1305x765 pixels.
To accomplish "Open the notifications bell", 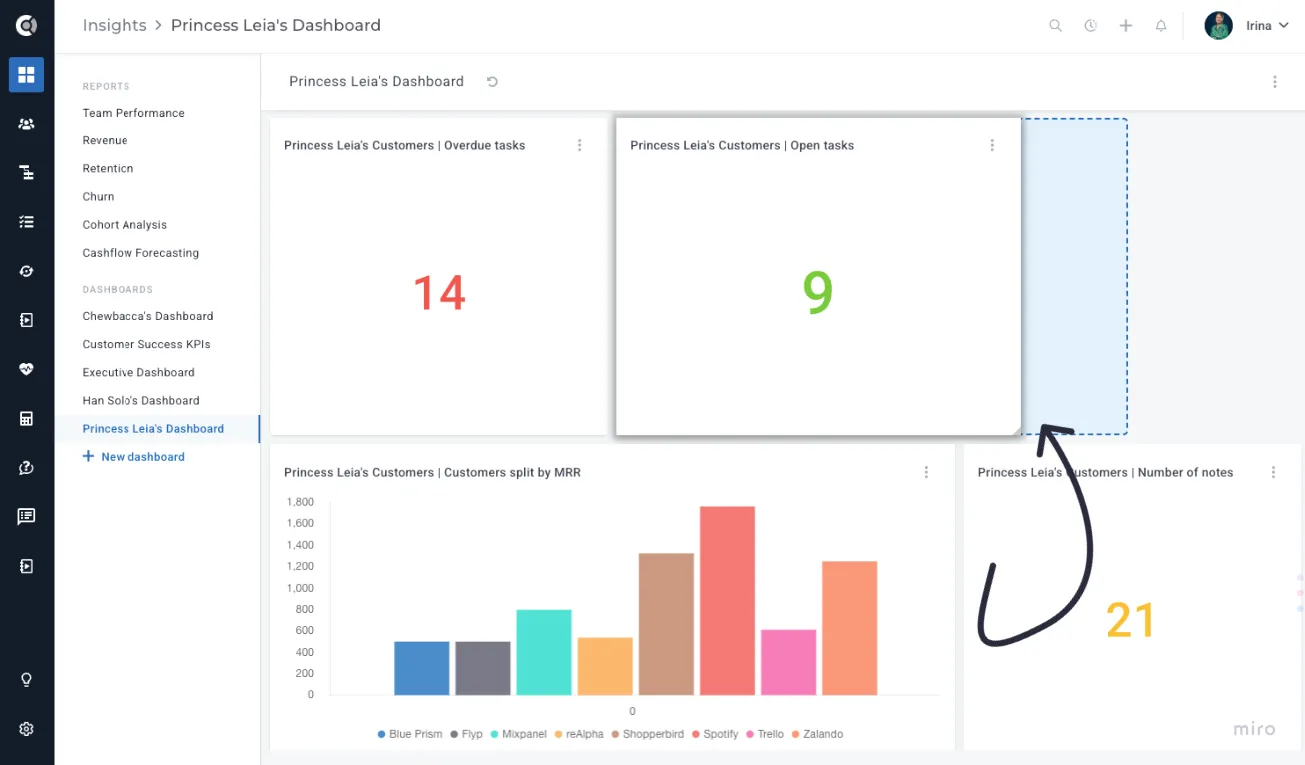I will 1161,26.
